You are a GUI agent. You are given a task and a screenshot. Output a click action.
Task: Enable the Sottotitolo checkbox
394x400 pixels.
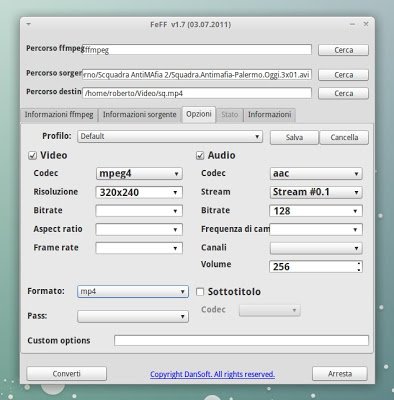pyautogui.click(x=200, y=292)
